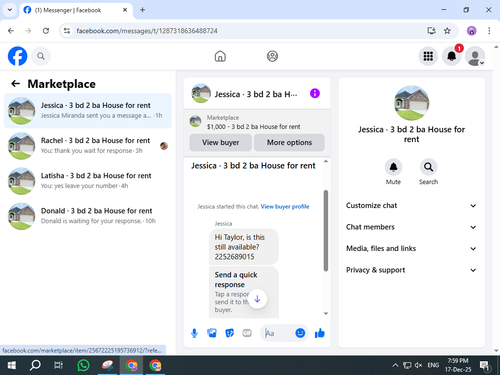Close the Messenger | Facebook tab

(x=125, y=10)
